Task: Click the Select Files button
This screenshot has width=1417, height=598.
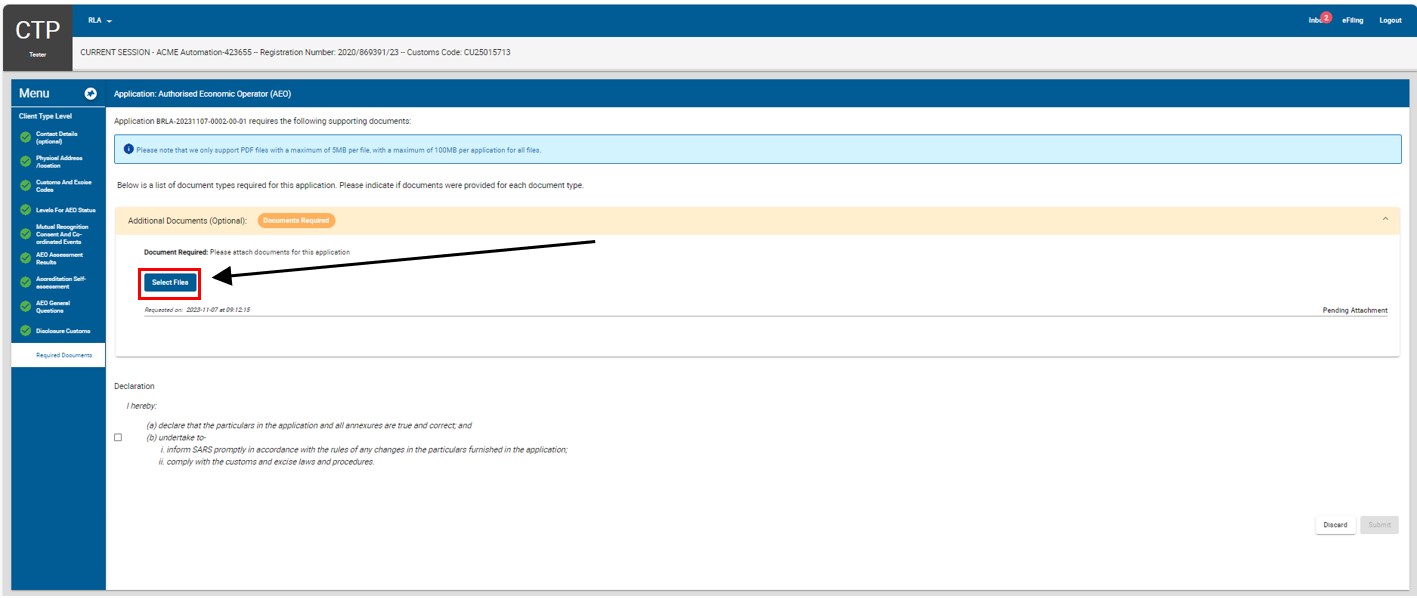Action: pyautogui.click(x=170, y=283)
